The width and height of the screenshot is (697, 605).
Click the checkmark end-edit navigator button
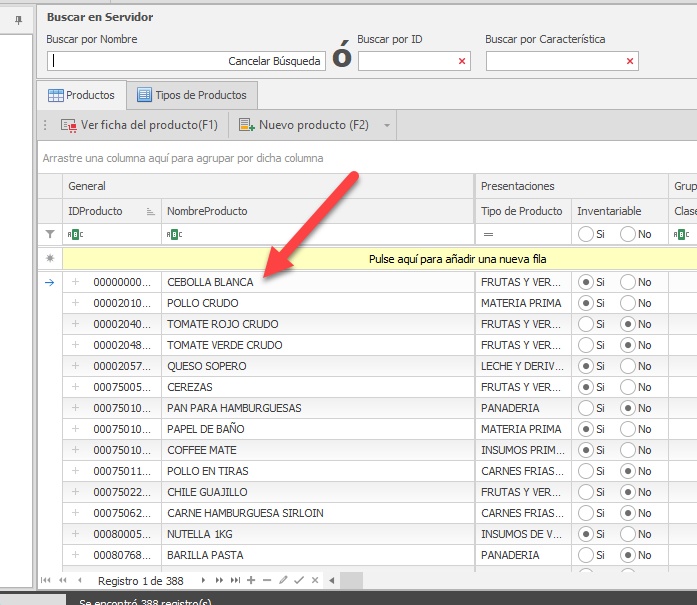pos(299,580)
